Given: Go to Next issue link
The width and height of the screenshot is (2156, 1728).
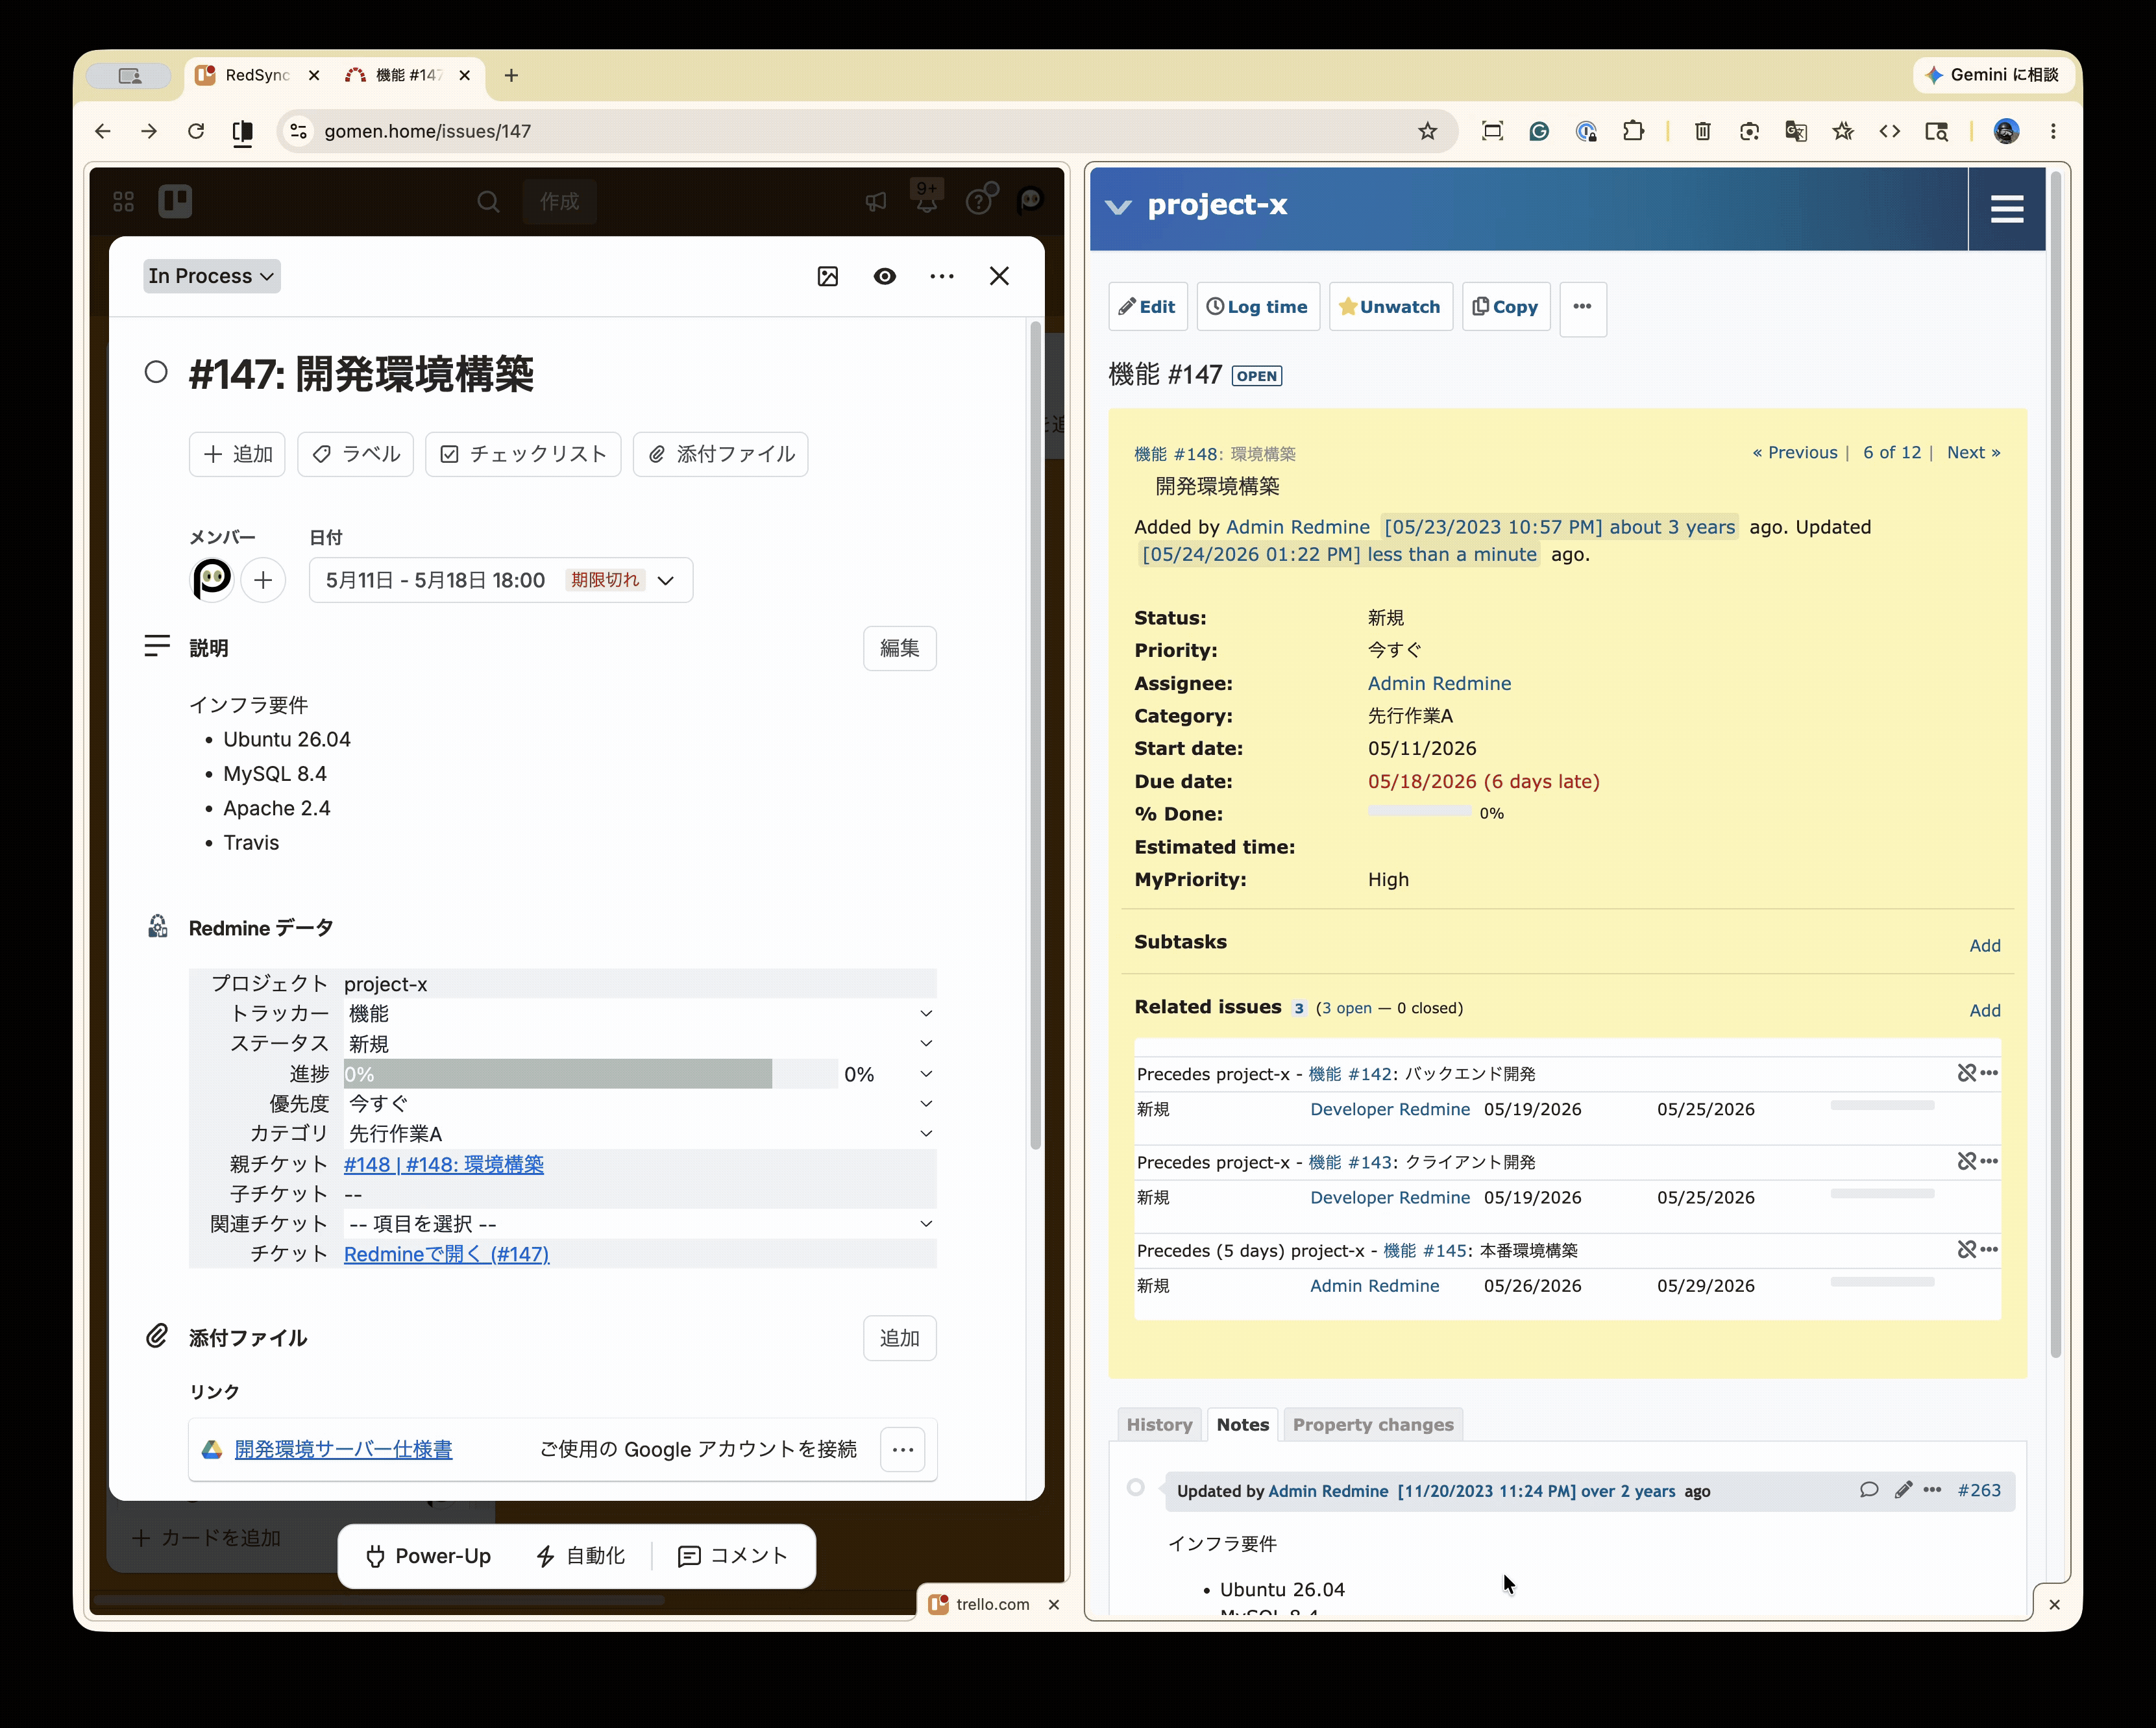Looking at the screenshot, I should point(1973,452).
